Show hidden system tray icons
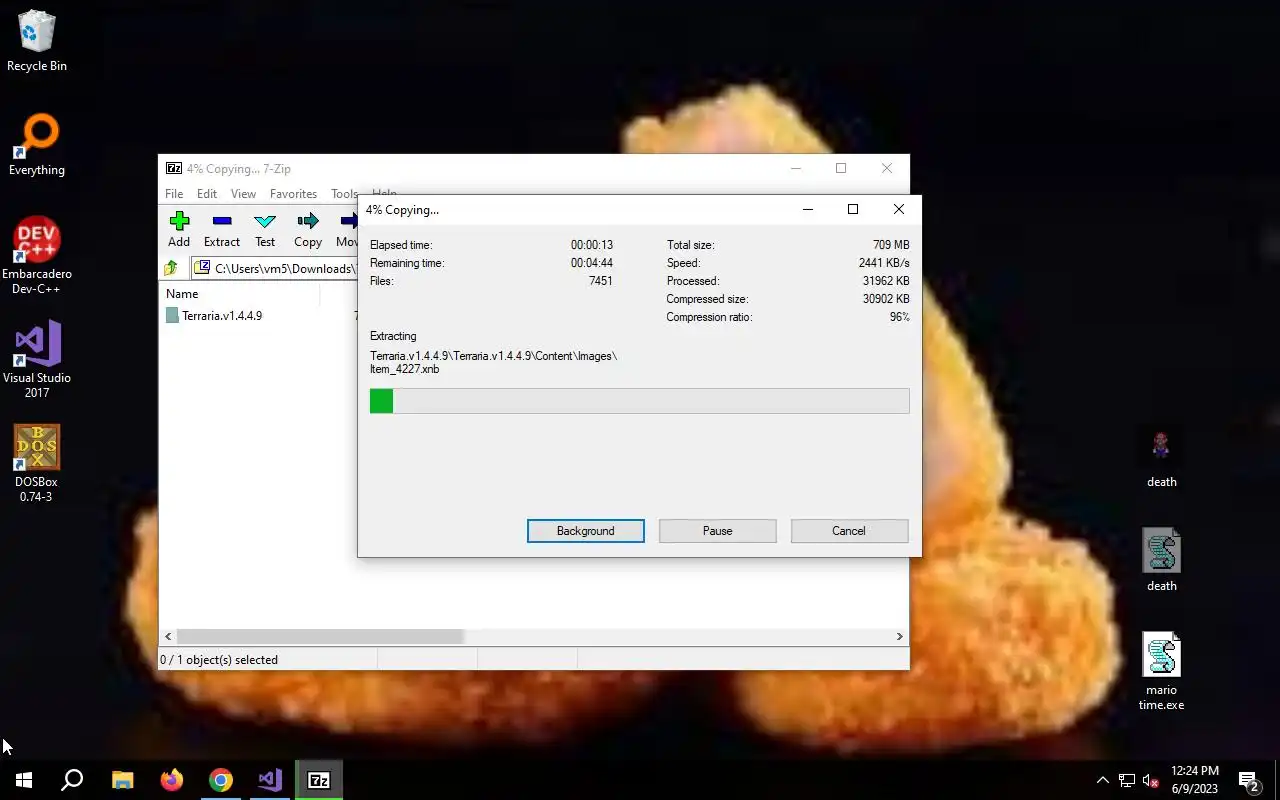Screen dimensions: 1280x800 [x=1102, y=780]
